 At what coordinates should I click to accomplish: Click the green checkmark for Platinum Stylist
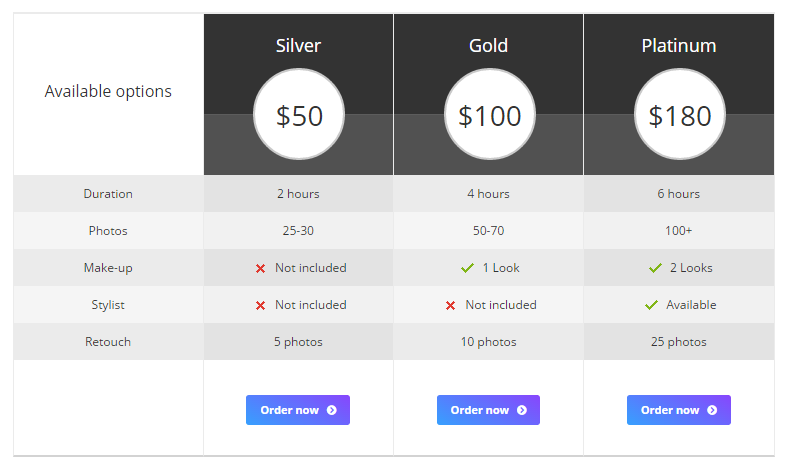click(651, 305)
